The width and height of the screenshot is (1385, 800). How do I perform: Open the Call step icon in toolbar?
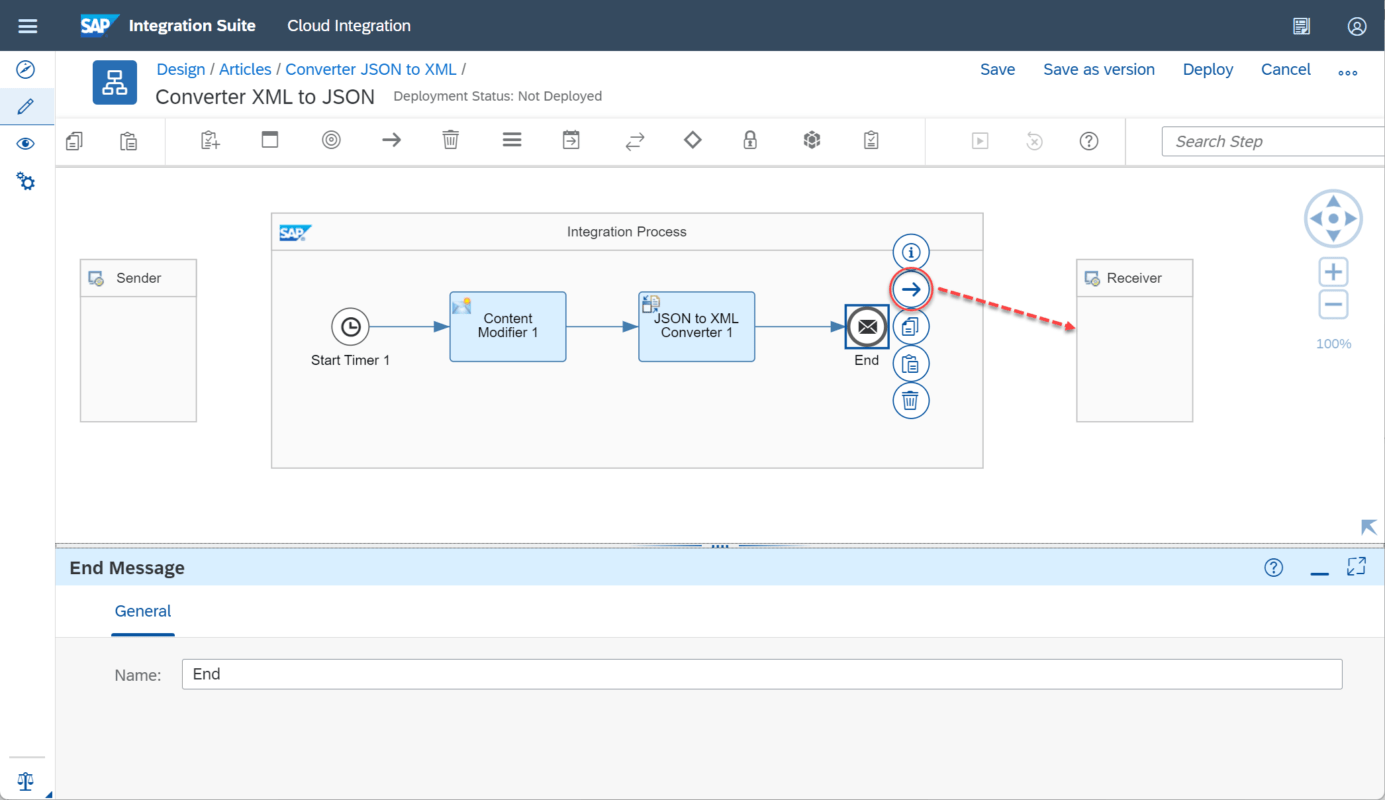[571, 140]
